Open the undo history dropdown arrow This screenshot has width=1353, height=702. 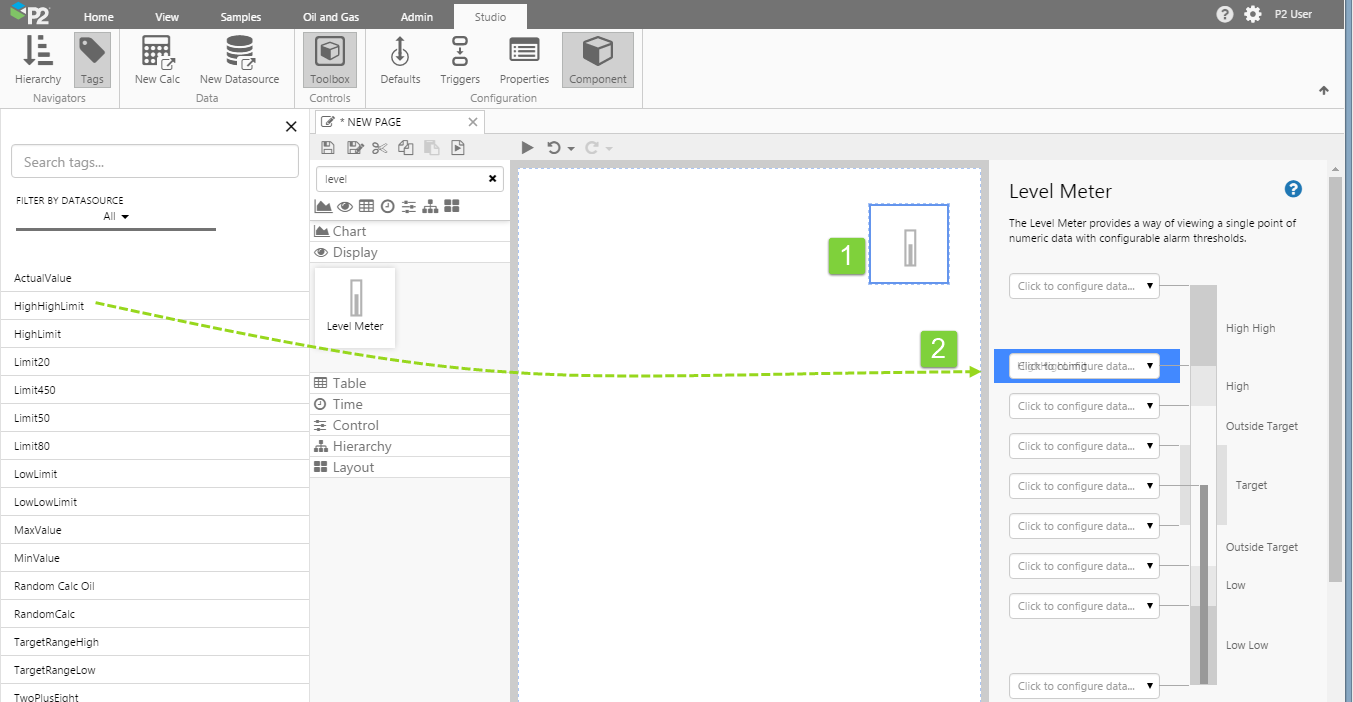pos(571,149)
